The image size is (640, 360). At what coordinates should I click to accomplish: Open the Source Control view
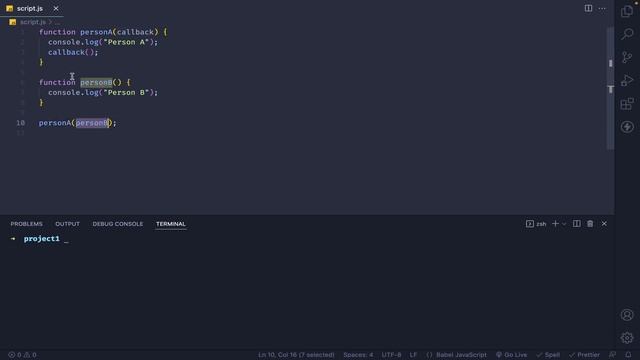point(627,57)
